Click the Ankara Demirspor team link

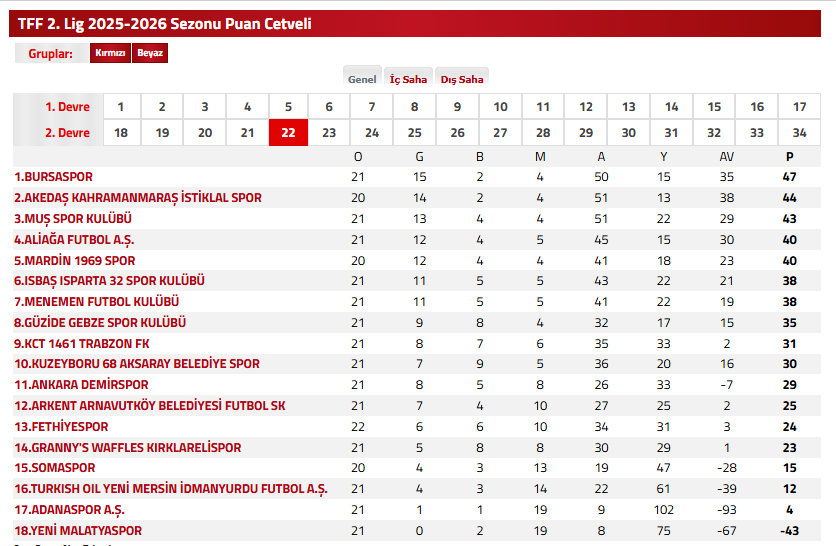[81, 385]
